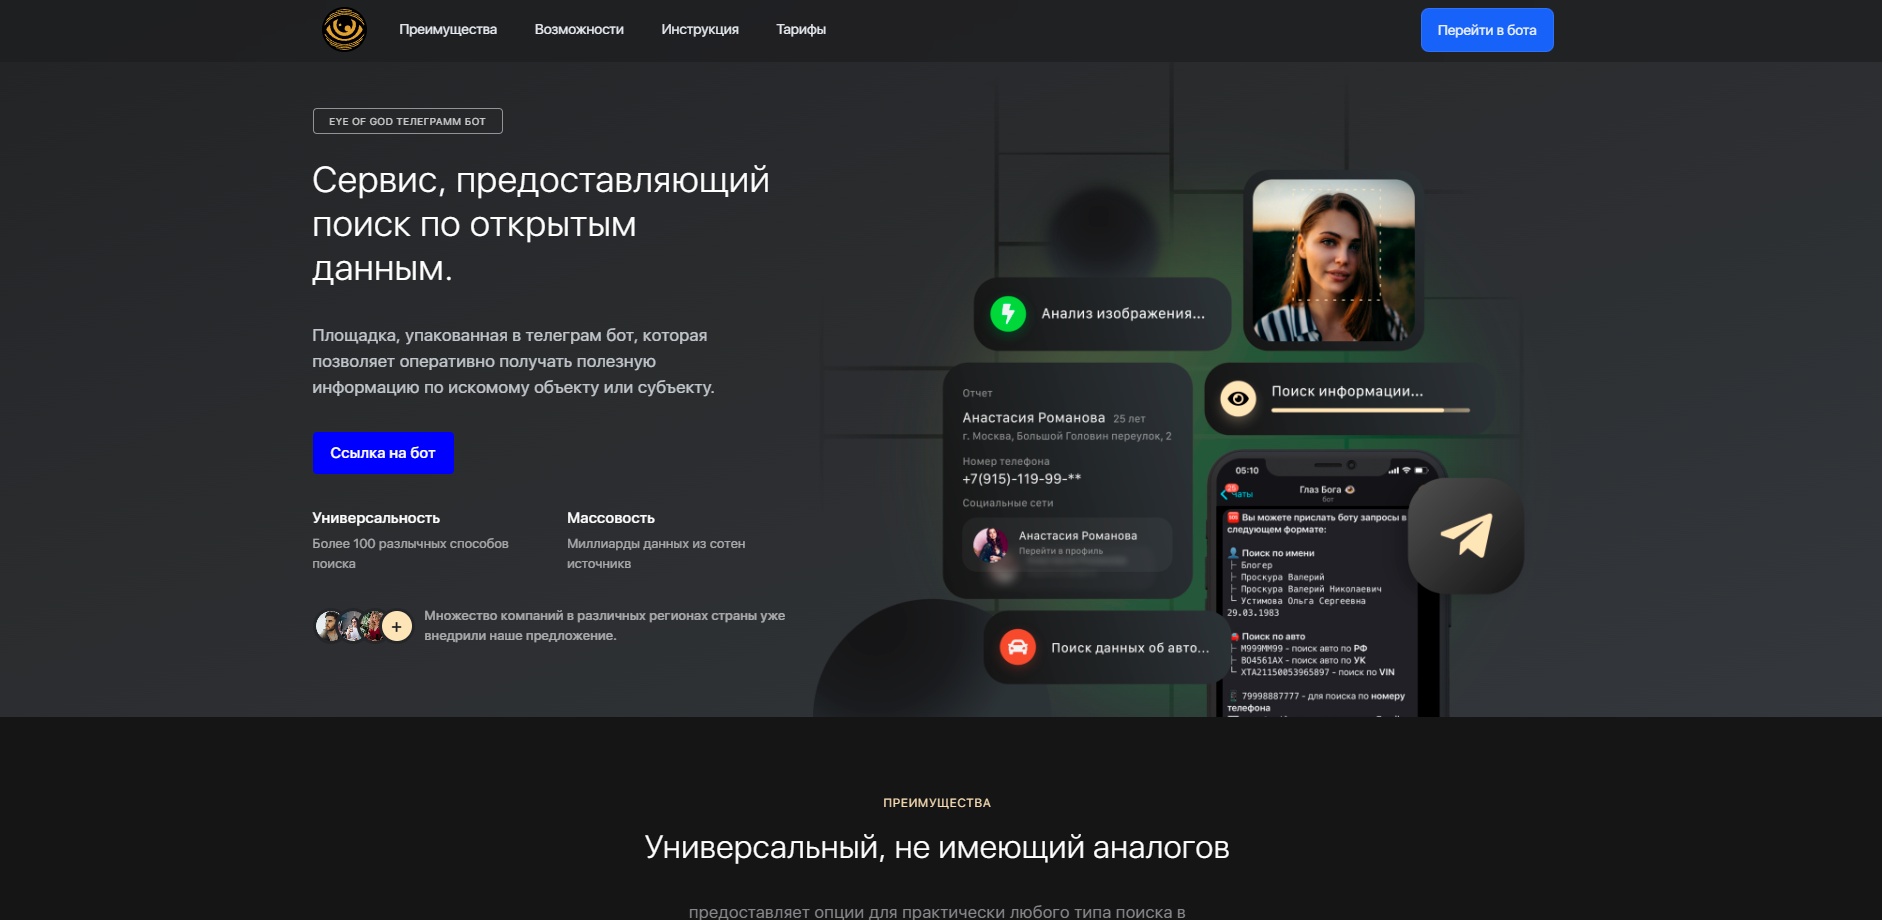Click the back arrow in phone chat
The image size is (1882, 920).
tap(1224, 494)
